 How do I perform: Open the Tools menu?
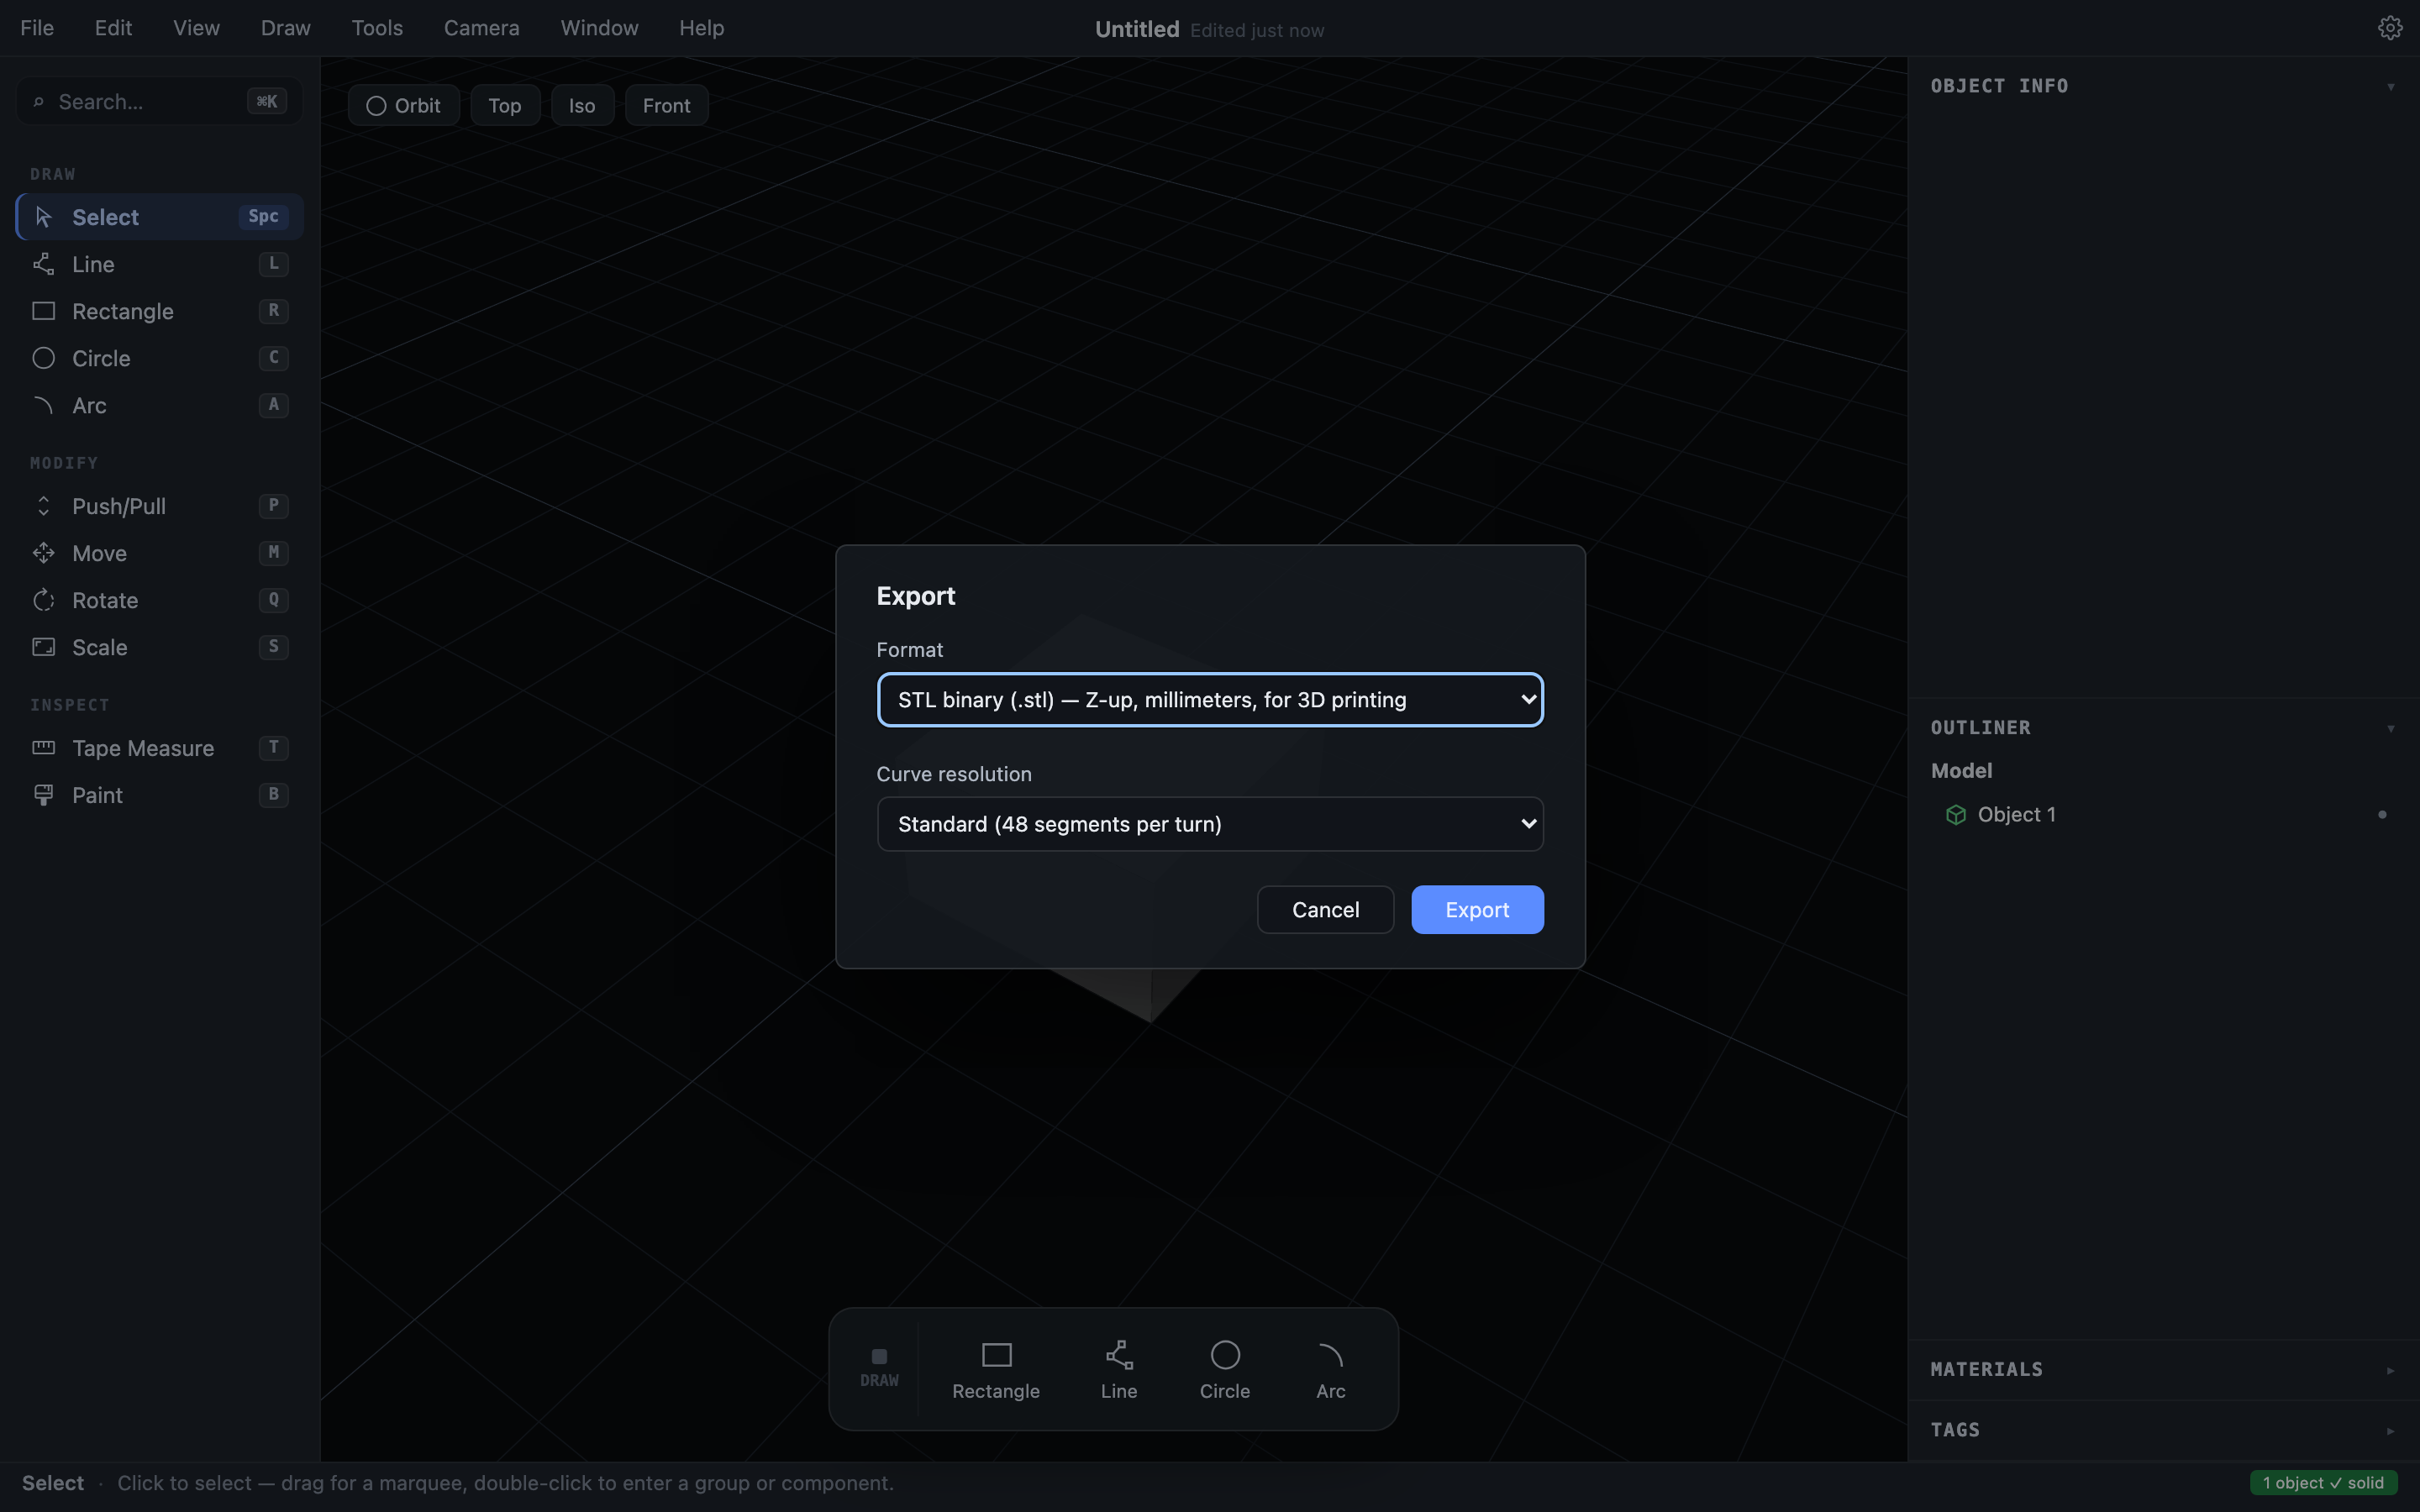(377, 28)
